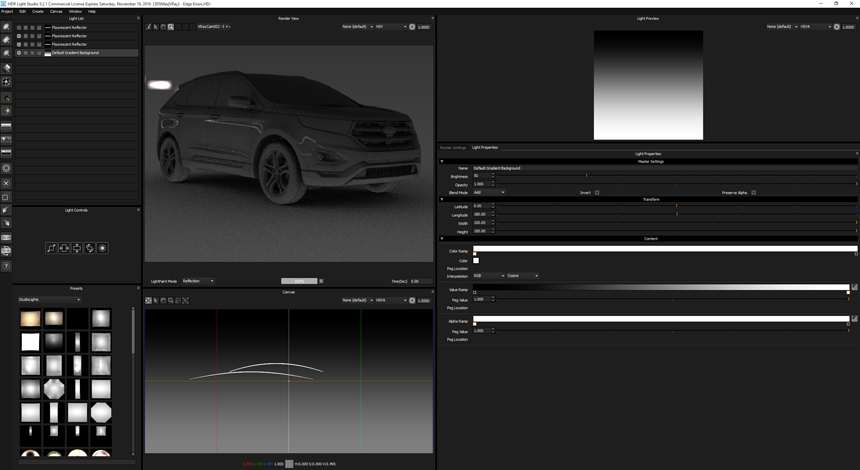Open the Blend Mode Add dropdown
This screenshot has width=860, height=470.
pos(489,192)
